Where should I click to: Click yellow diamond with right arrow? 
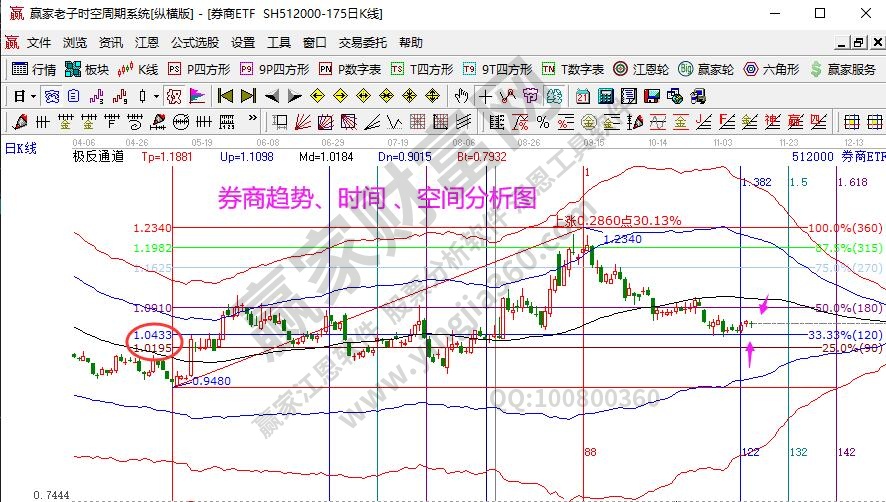point(340,96)
